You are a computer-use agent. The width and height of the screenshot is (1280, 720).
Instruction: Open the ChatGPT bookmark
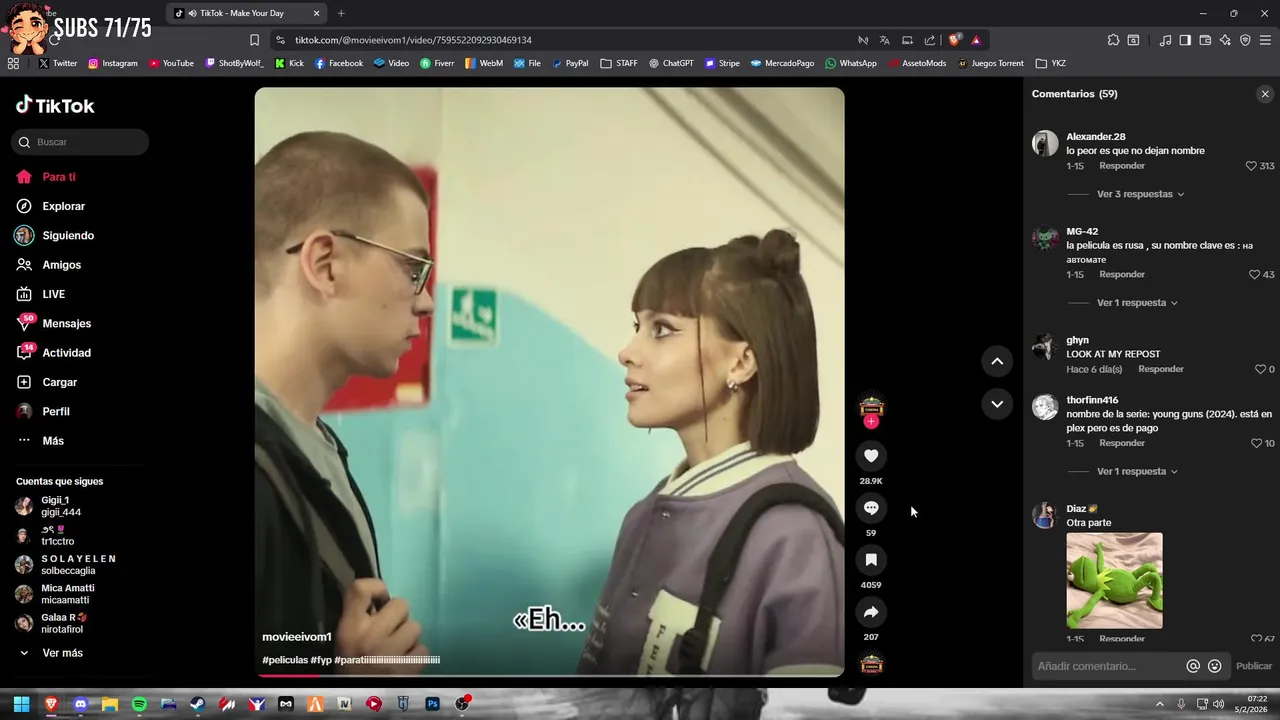(x=671, y=63)
